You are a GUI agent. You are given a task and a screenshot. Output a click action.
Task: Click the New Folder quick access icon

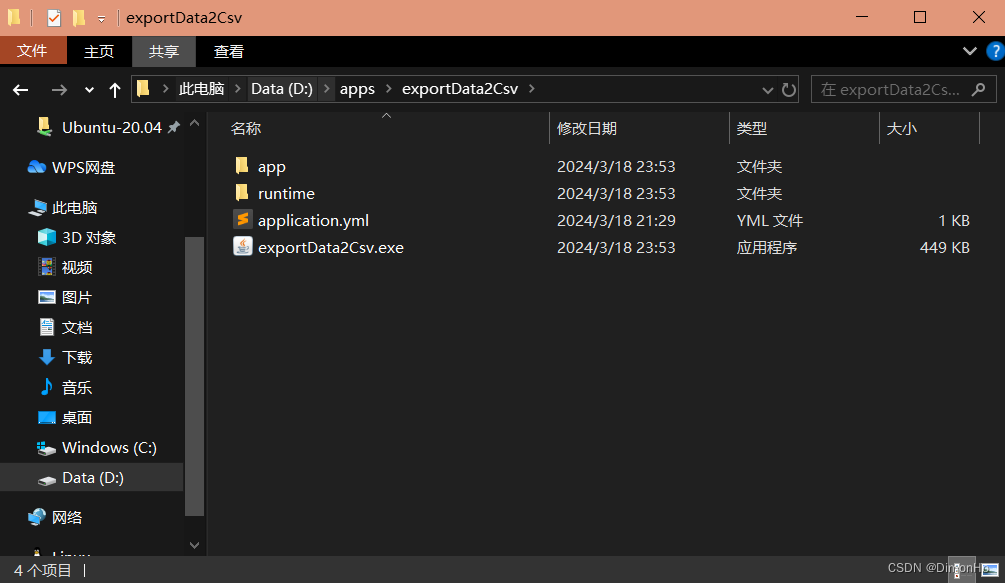79,18
